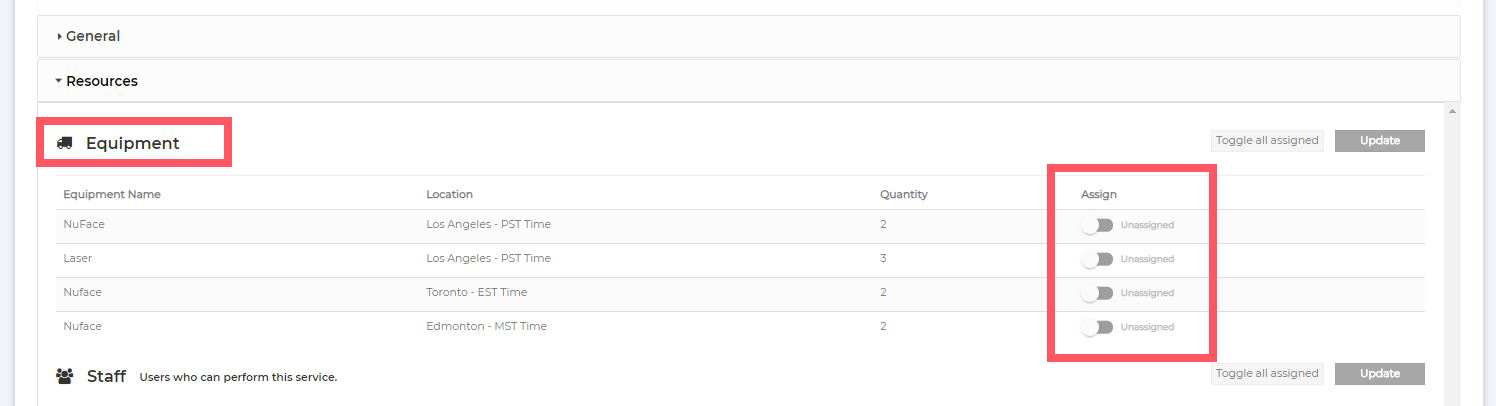Collapse the Resources section
Image resolution: width=1496 pixels, height=406 pixels.
pos(101,81)
